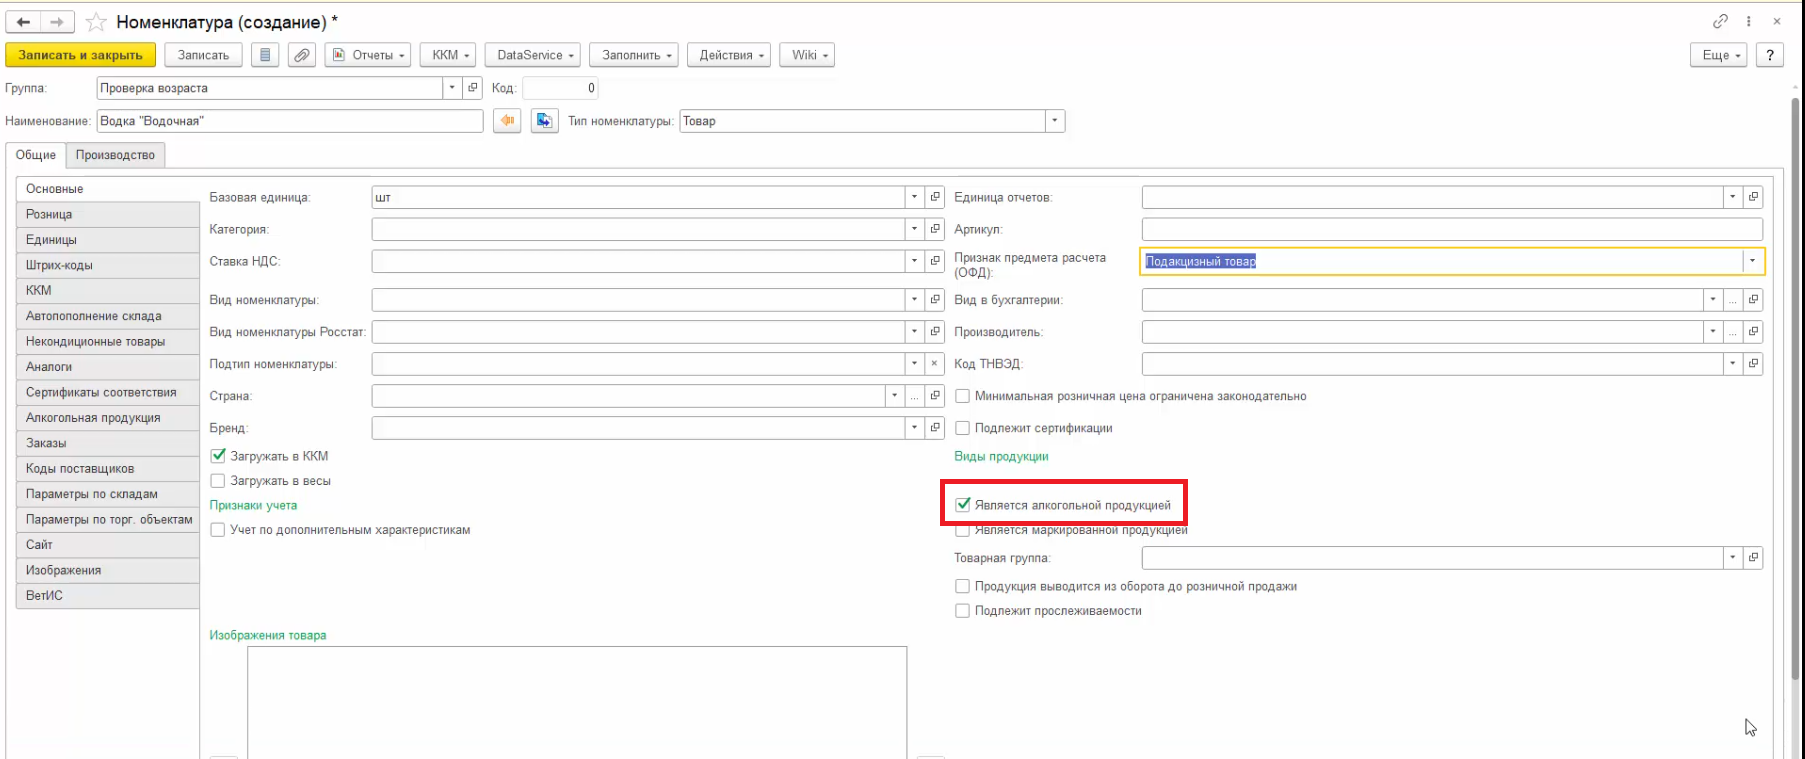Open the Тип номенклатуры dropdown list
1805x759 pixels.
pos(1054,121)
